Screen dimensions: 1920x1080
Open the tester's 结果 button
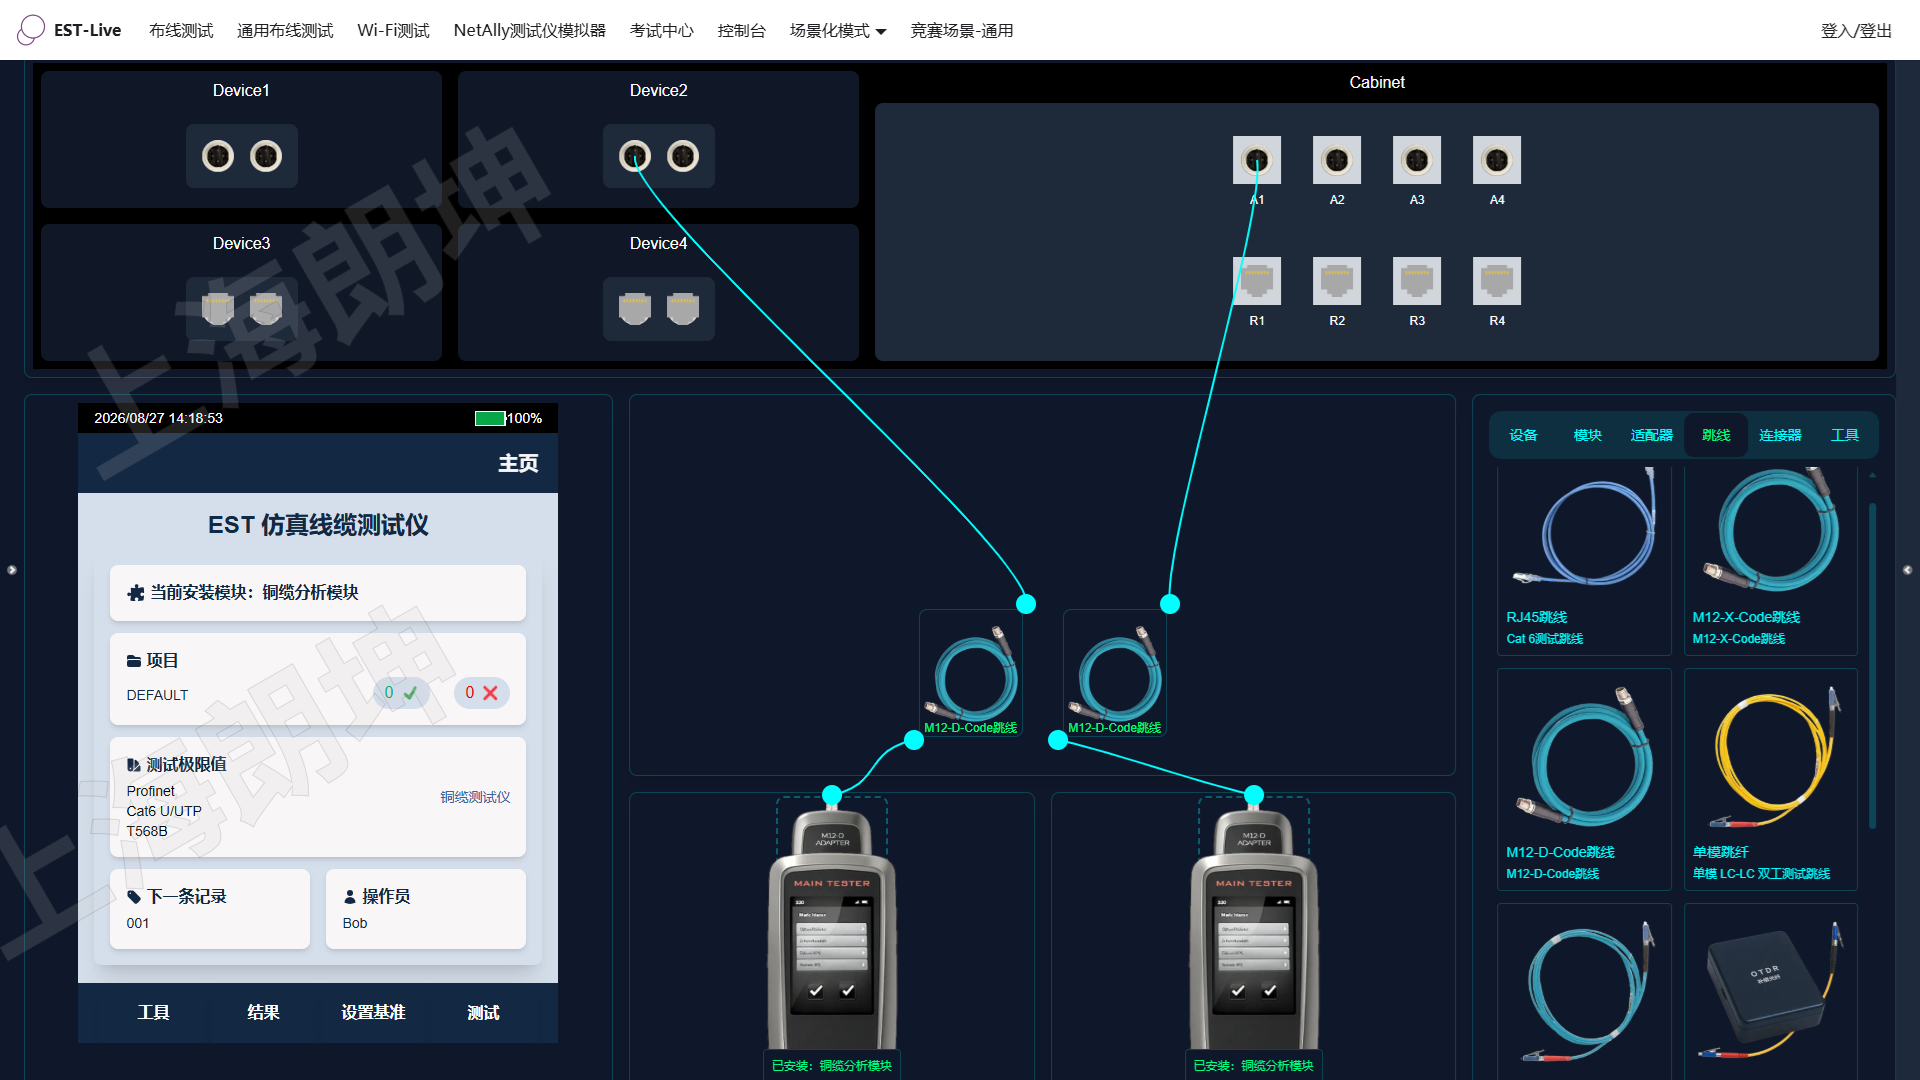point(263,1013)
